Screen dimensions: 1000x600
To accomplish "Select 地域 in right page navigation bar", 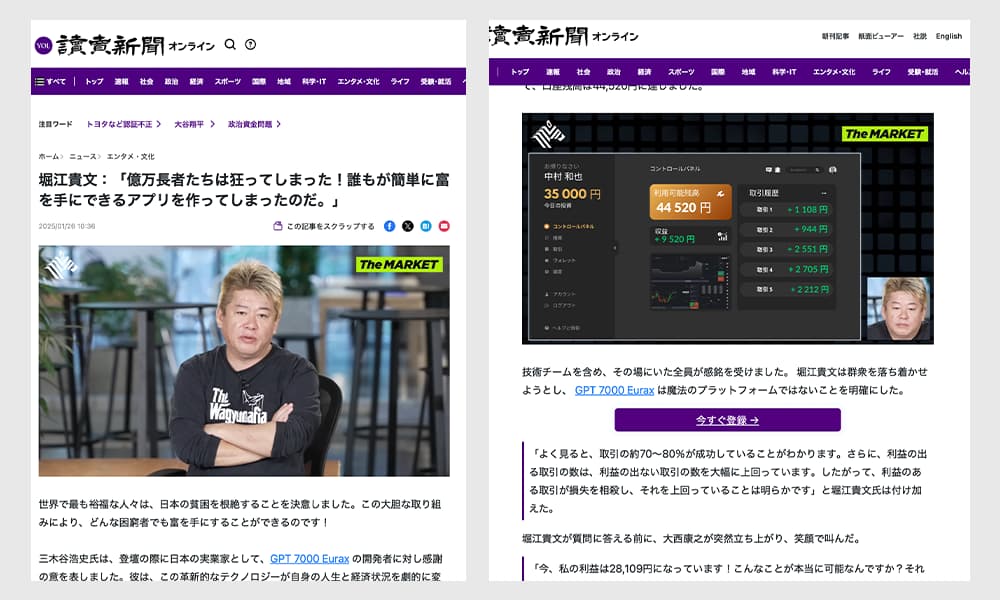I will [748, 72].
